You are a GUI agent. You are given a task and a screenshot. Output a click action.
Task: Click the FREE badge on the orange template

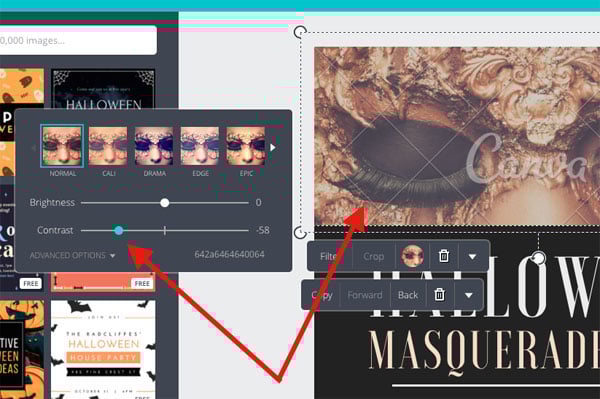[142, 283]
